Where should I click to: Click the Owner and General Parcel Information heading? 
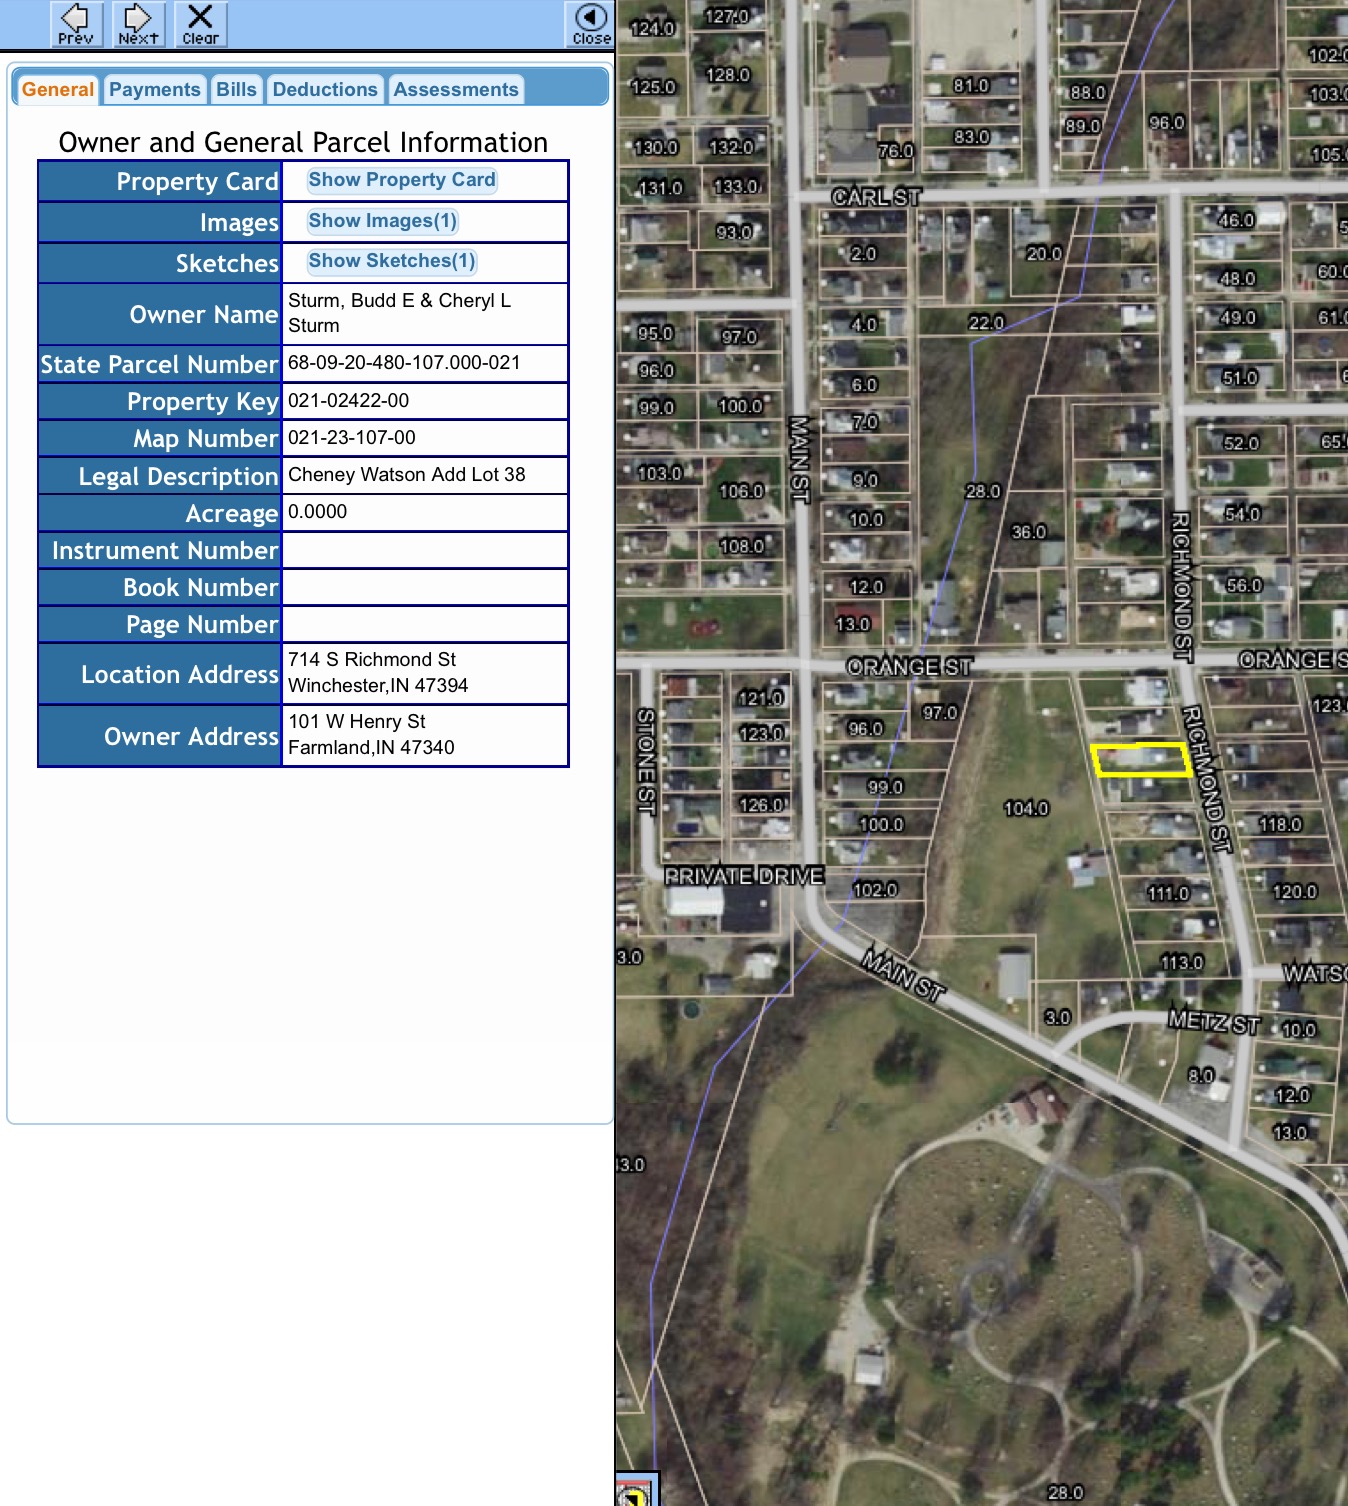pos(303,142)
